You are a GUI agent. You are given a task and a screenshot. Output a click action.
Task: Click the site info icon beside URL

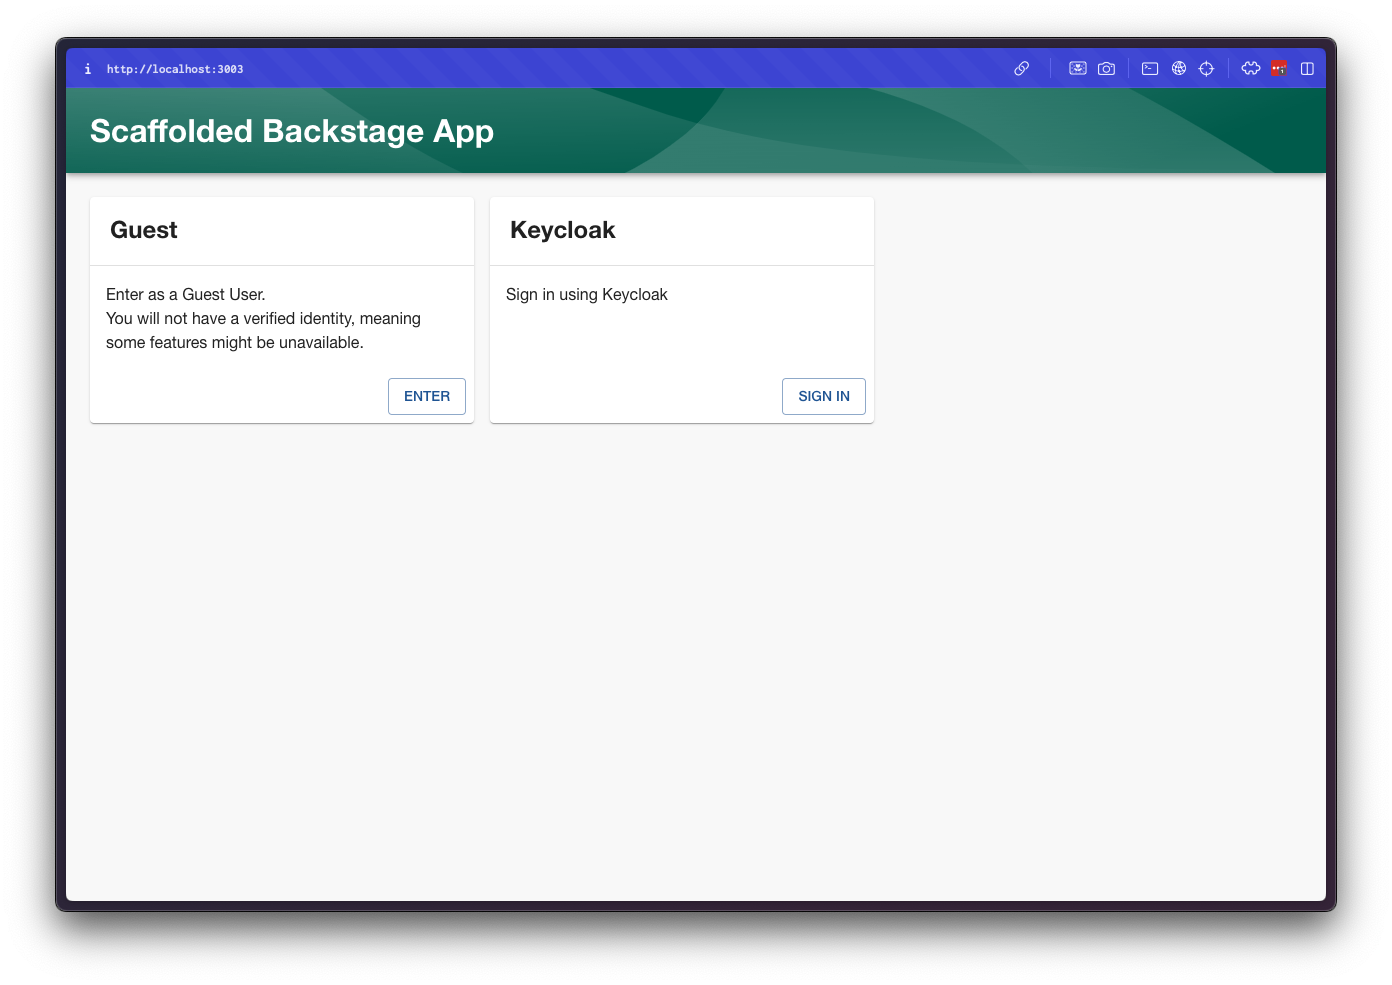click(88, 69)
